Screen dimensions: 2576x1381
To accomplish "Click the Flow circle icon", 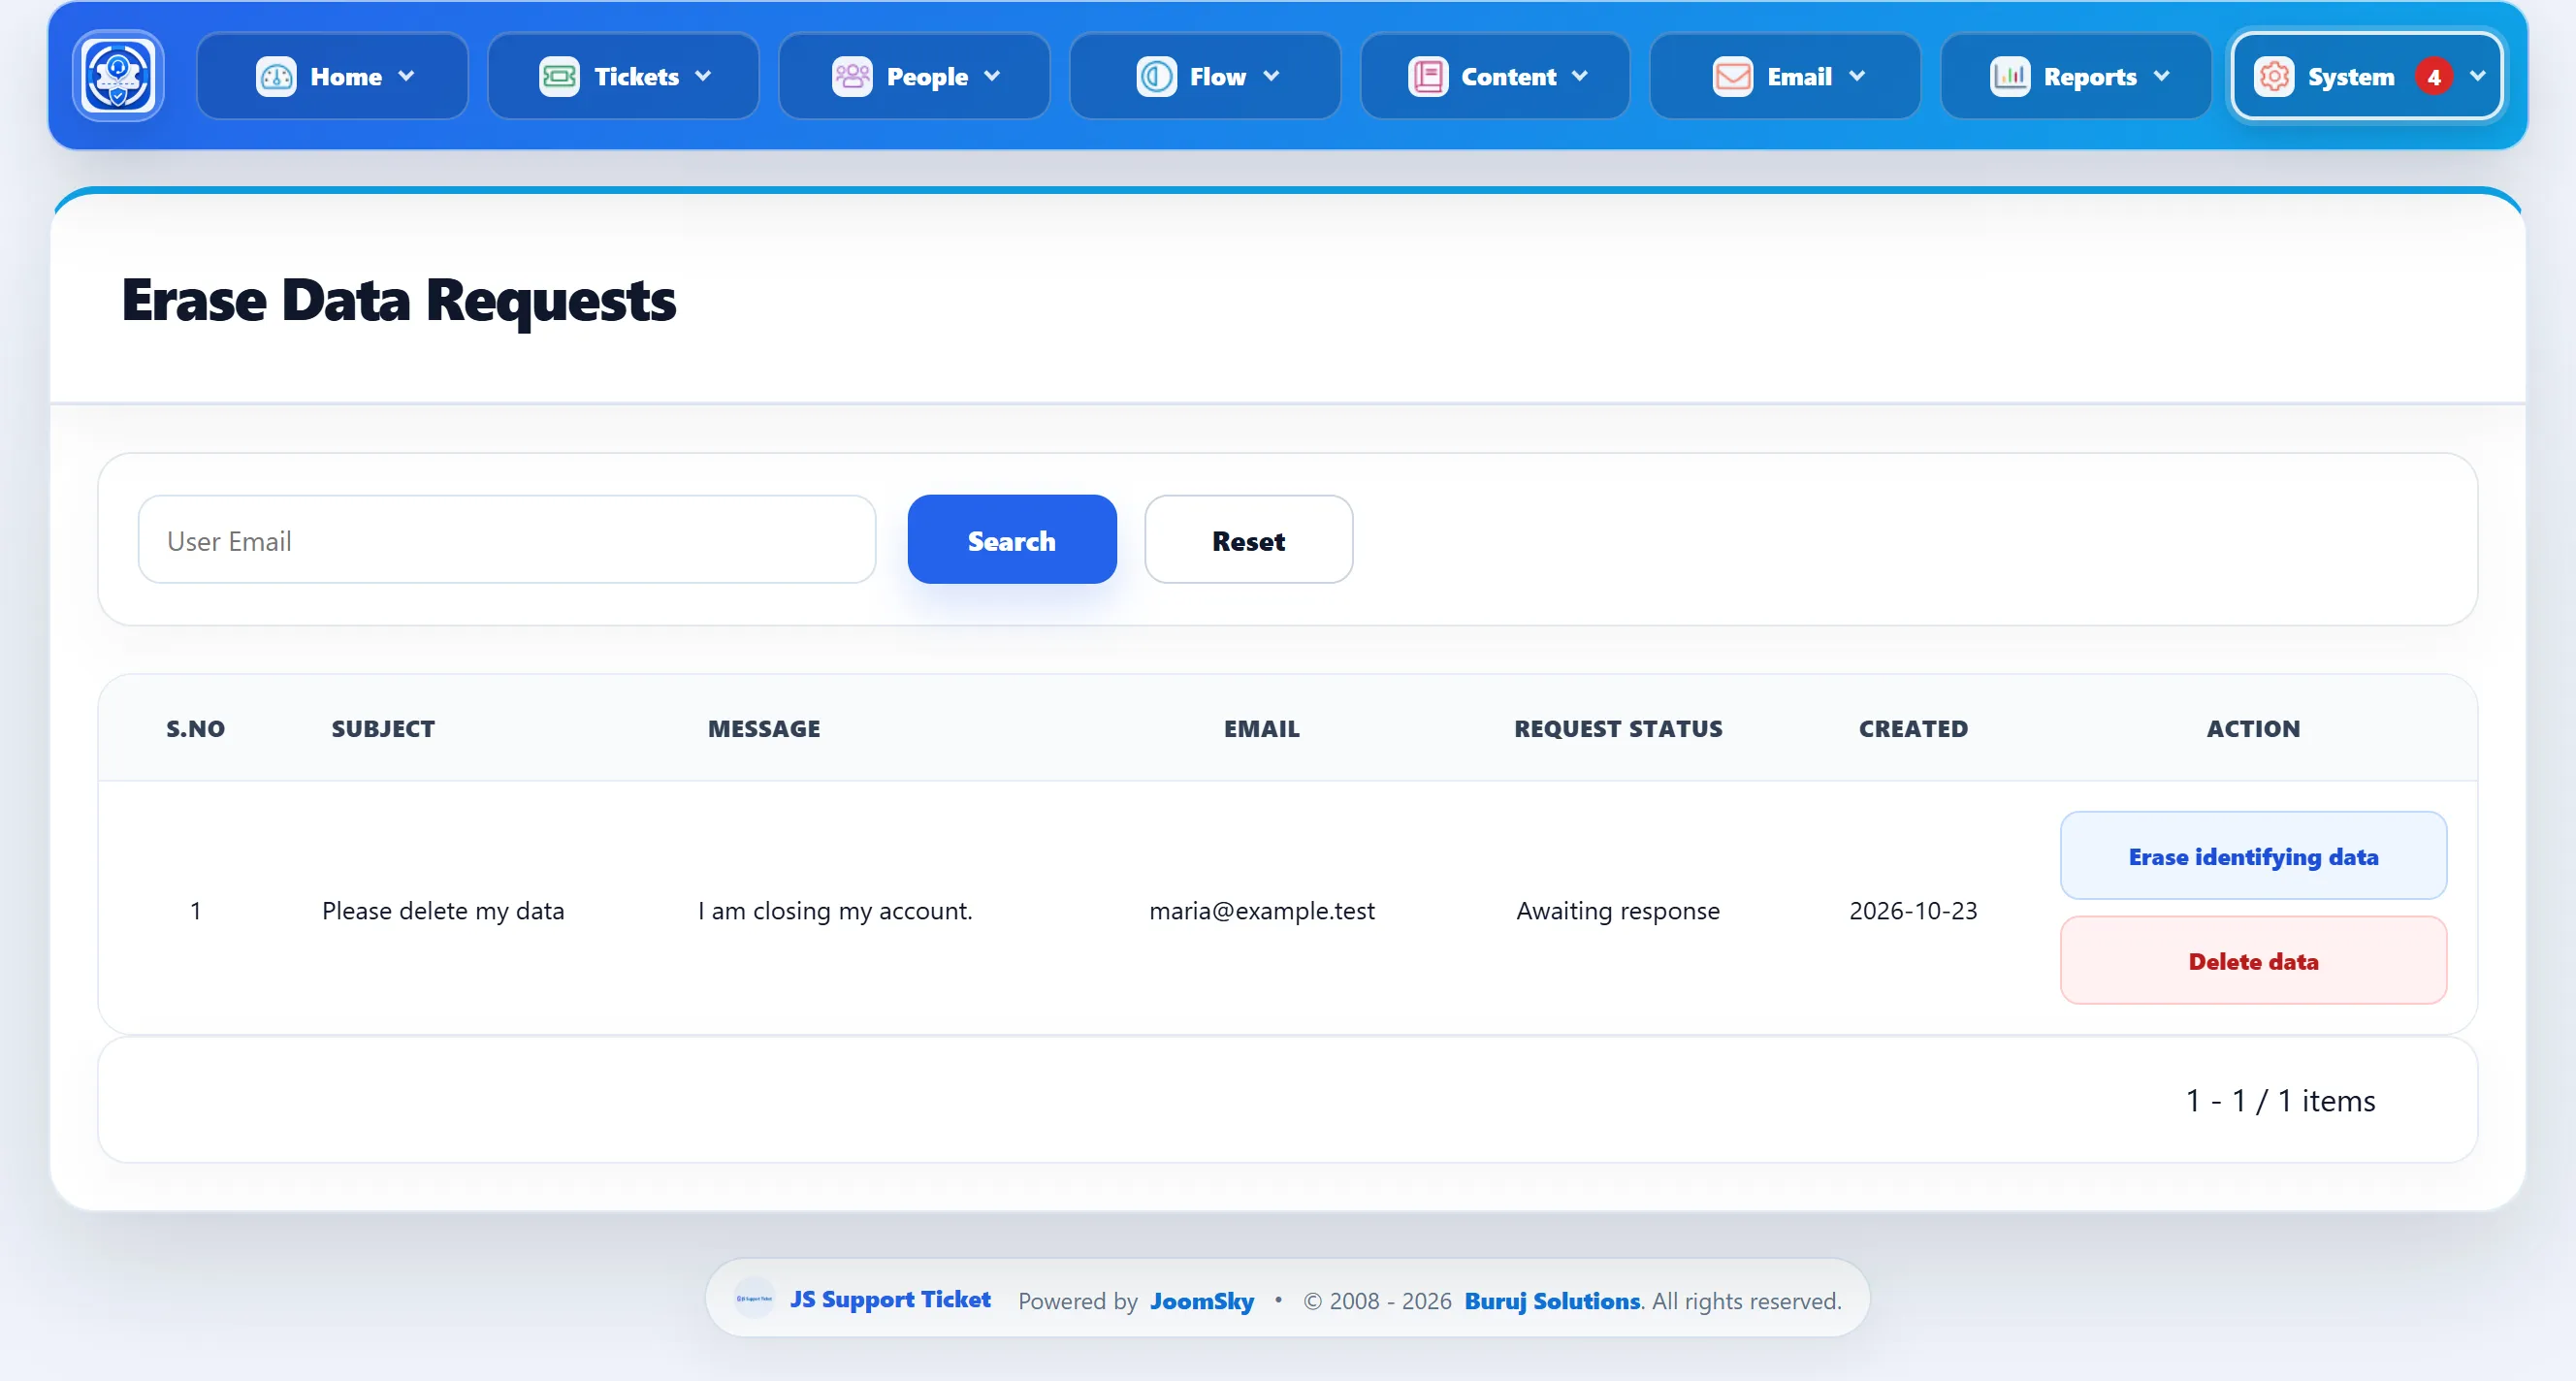I will pos(1156,76).
